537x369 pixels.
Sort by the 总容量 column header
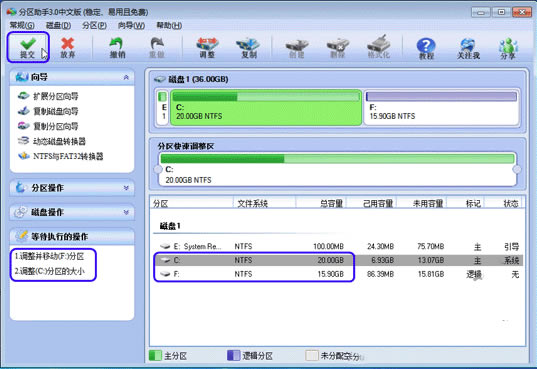[x=321, y=204]
